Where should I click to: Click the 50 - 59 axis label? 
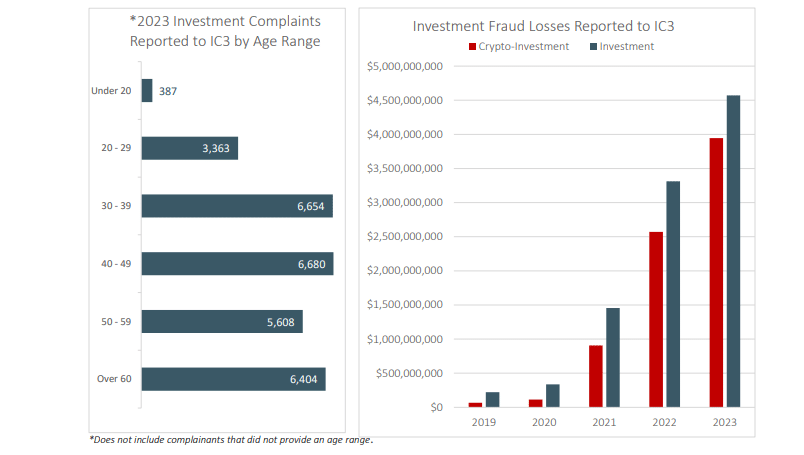pos(116,322)
